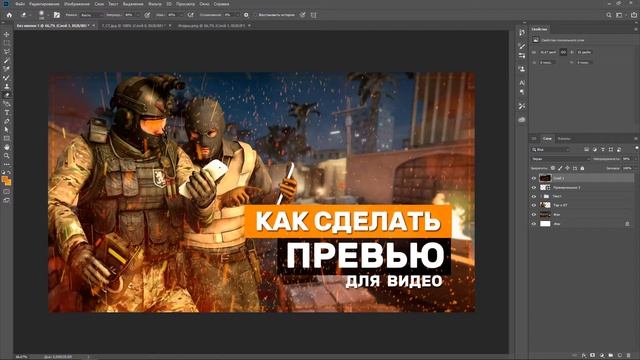Open the blend mode dropdown Экран
The width and height of the screenshot is (640, 360).
coord(561,159)
